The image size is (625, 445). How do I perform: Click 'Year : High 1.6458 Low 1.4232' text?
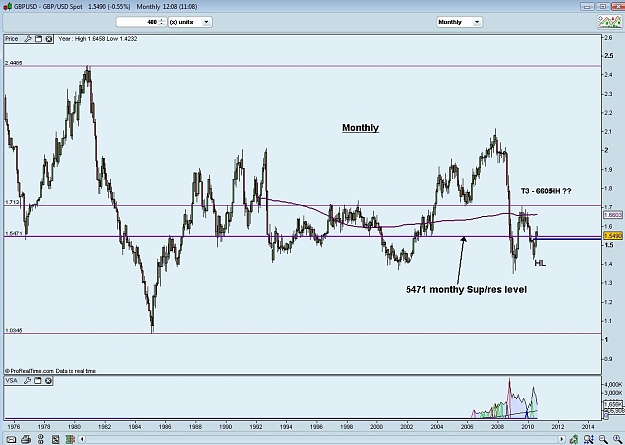point(98,39)
